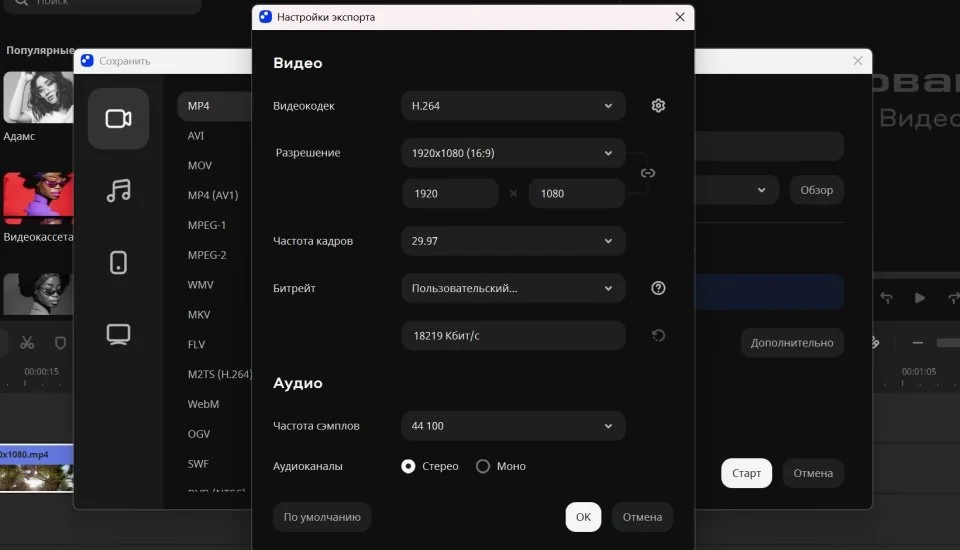960x550 pixels.
Task: Click the timeline mark 00:01:05
Action: click(x=918, y=372)
